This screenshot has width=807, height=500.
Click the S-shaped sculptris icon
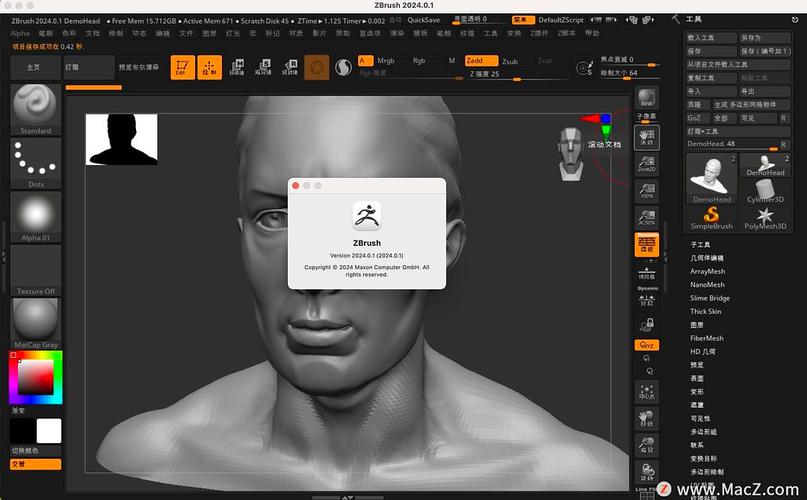[343, 67]
